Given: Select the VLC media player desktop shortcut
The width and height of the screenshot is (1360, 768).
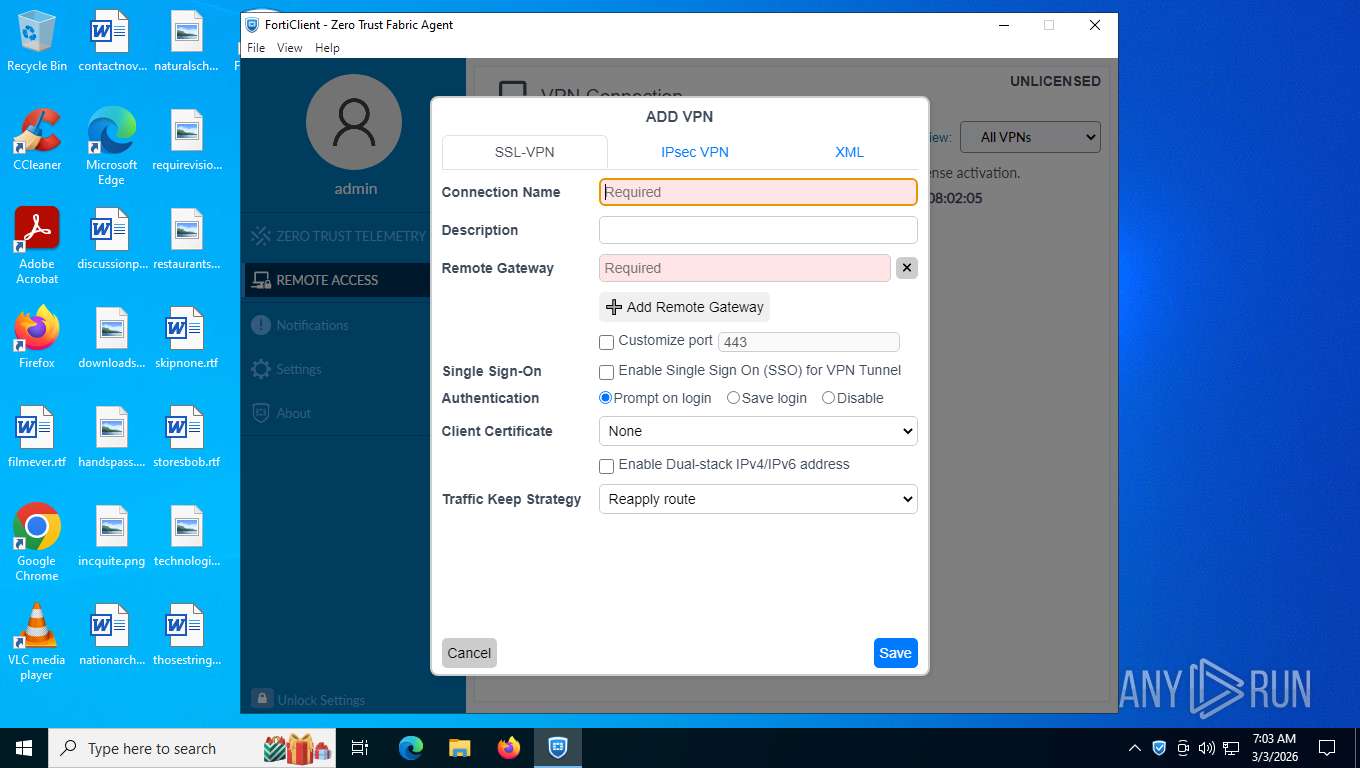Looking at the screenshot, I should (37, 642).
